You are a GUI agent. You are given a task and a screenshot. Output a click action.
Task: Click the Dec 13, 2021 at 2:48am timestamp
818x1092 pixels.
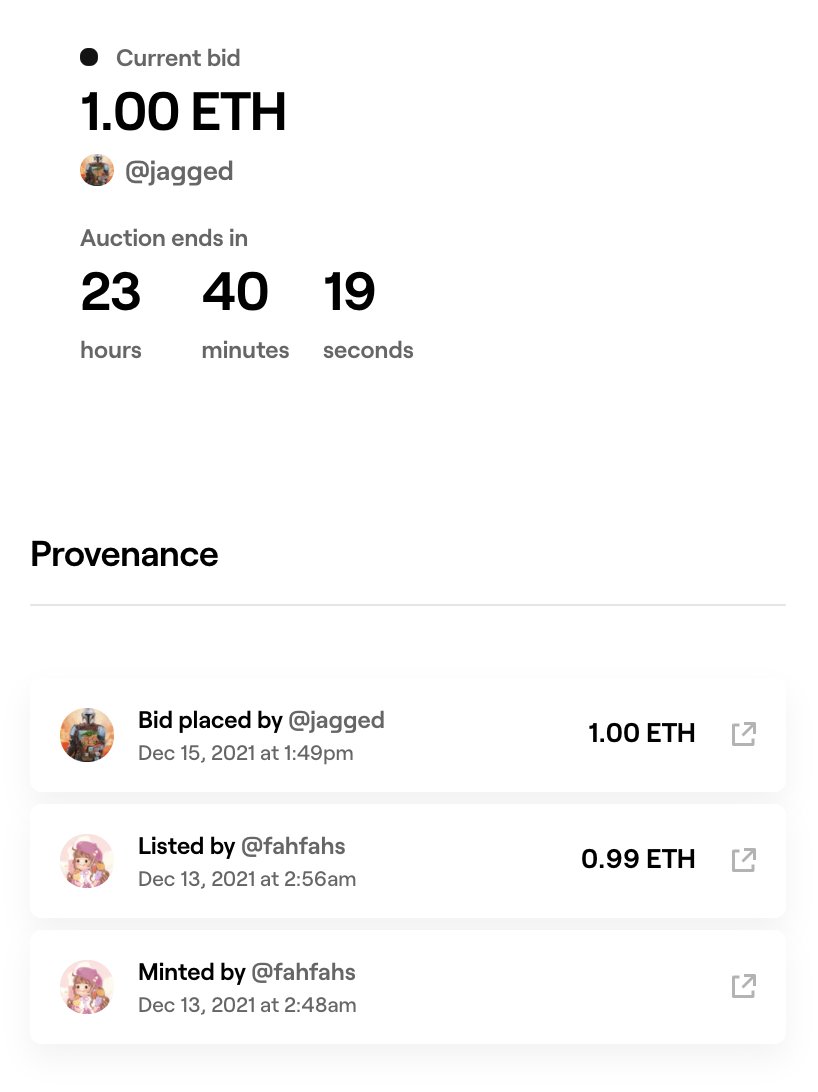[247, 1006]
